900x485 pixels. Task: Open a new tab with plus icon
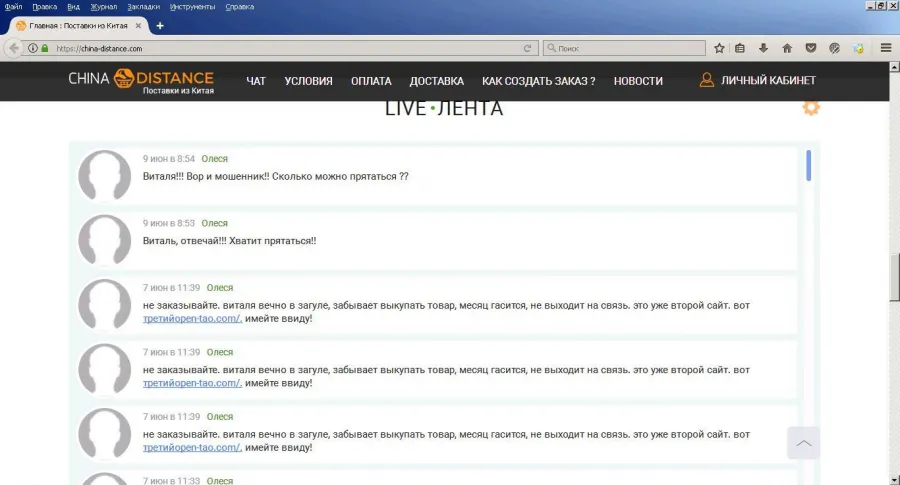click(160, 26)
